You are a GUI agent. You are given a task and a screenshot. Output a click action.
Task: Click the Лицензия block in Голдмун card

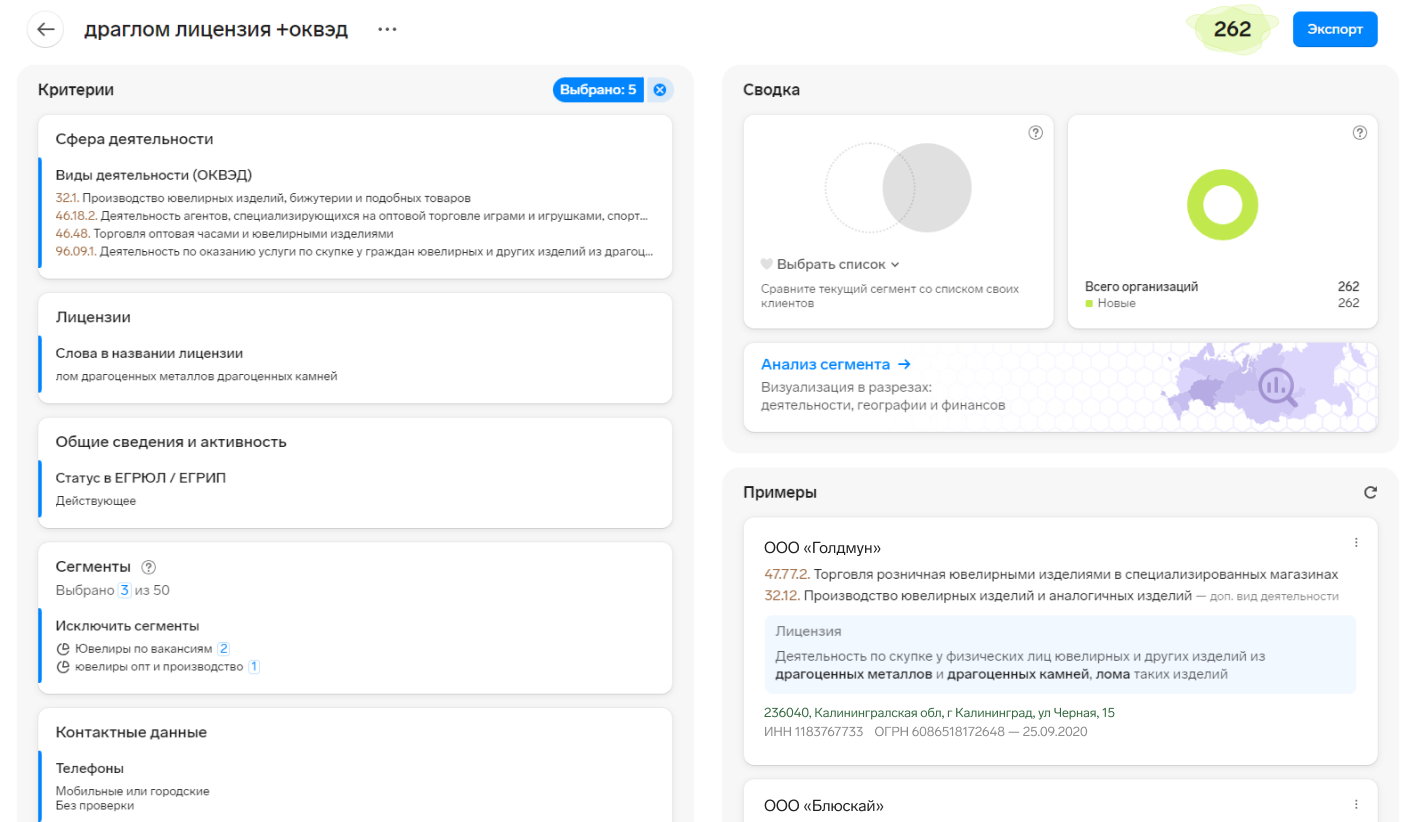click(x=1060, y=654)
